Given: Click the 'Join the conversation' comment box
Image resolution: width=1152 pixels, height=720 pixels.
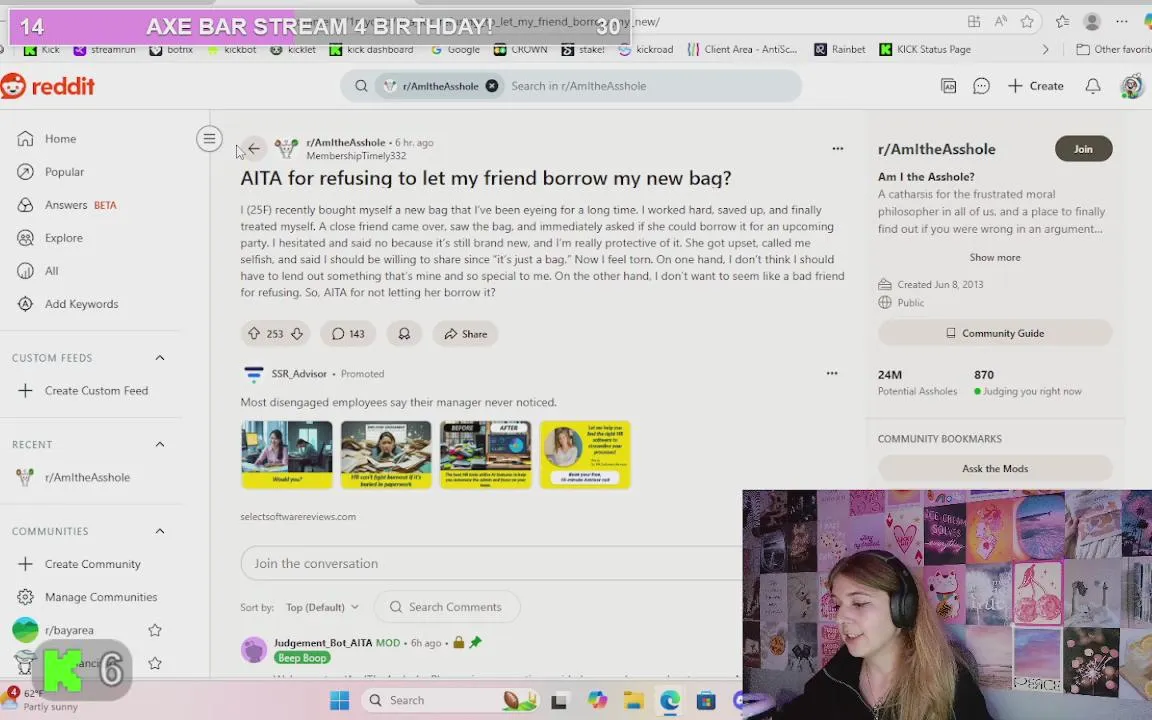Looking at the screenshot, I should 491,564.
